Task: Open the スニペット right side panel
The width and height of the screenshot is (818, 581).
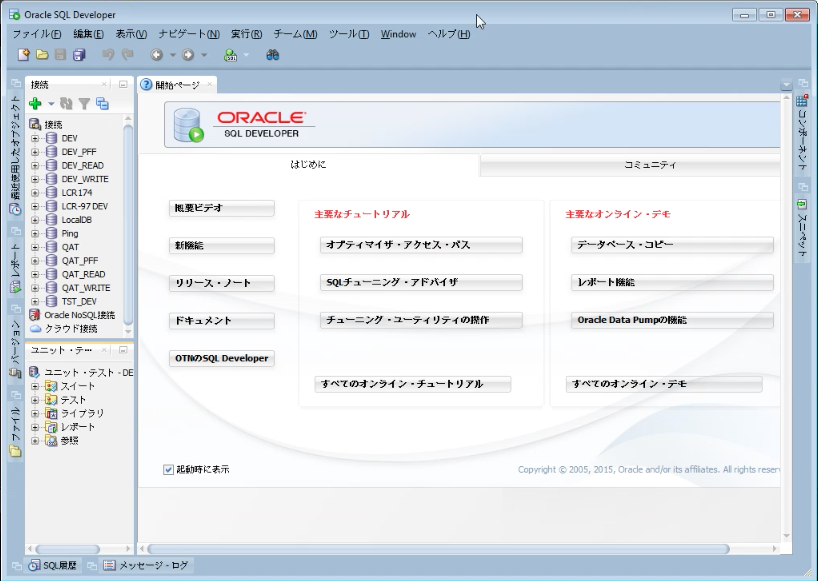Action: (x=802, y=228)
